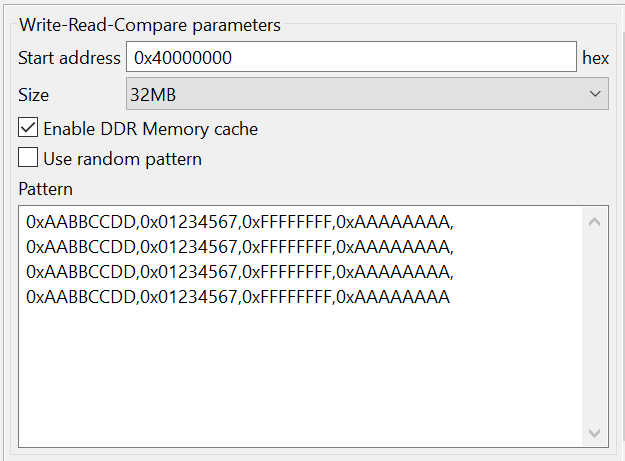Enable the Use random pattern checkbox
Screen dimensions: 625x461
tap(28, 158)
